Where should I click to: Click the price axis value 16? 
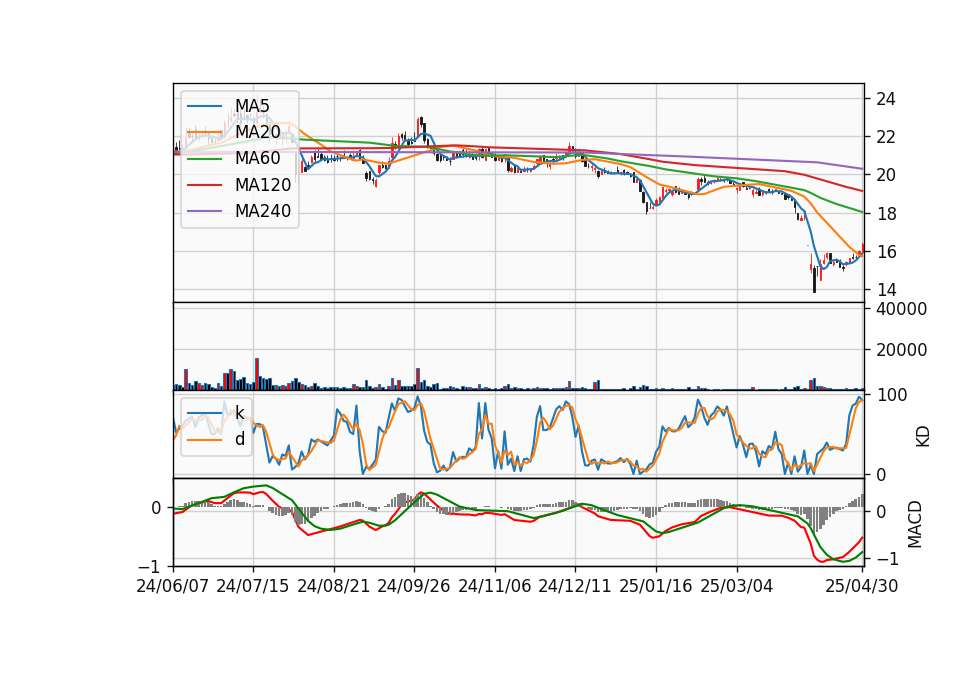click(886, 252)
